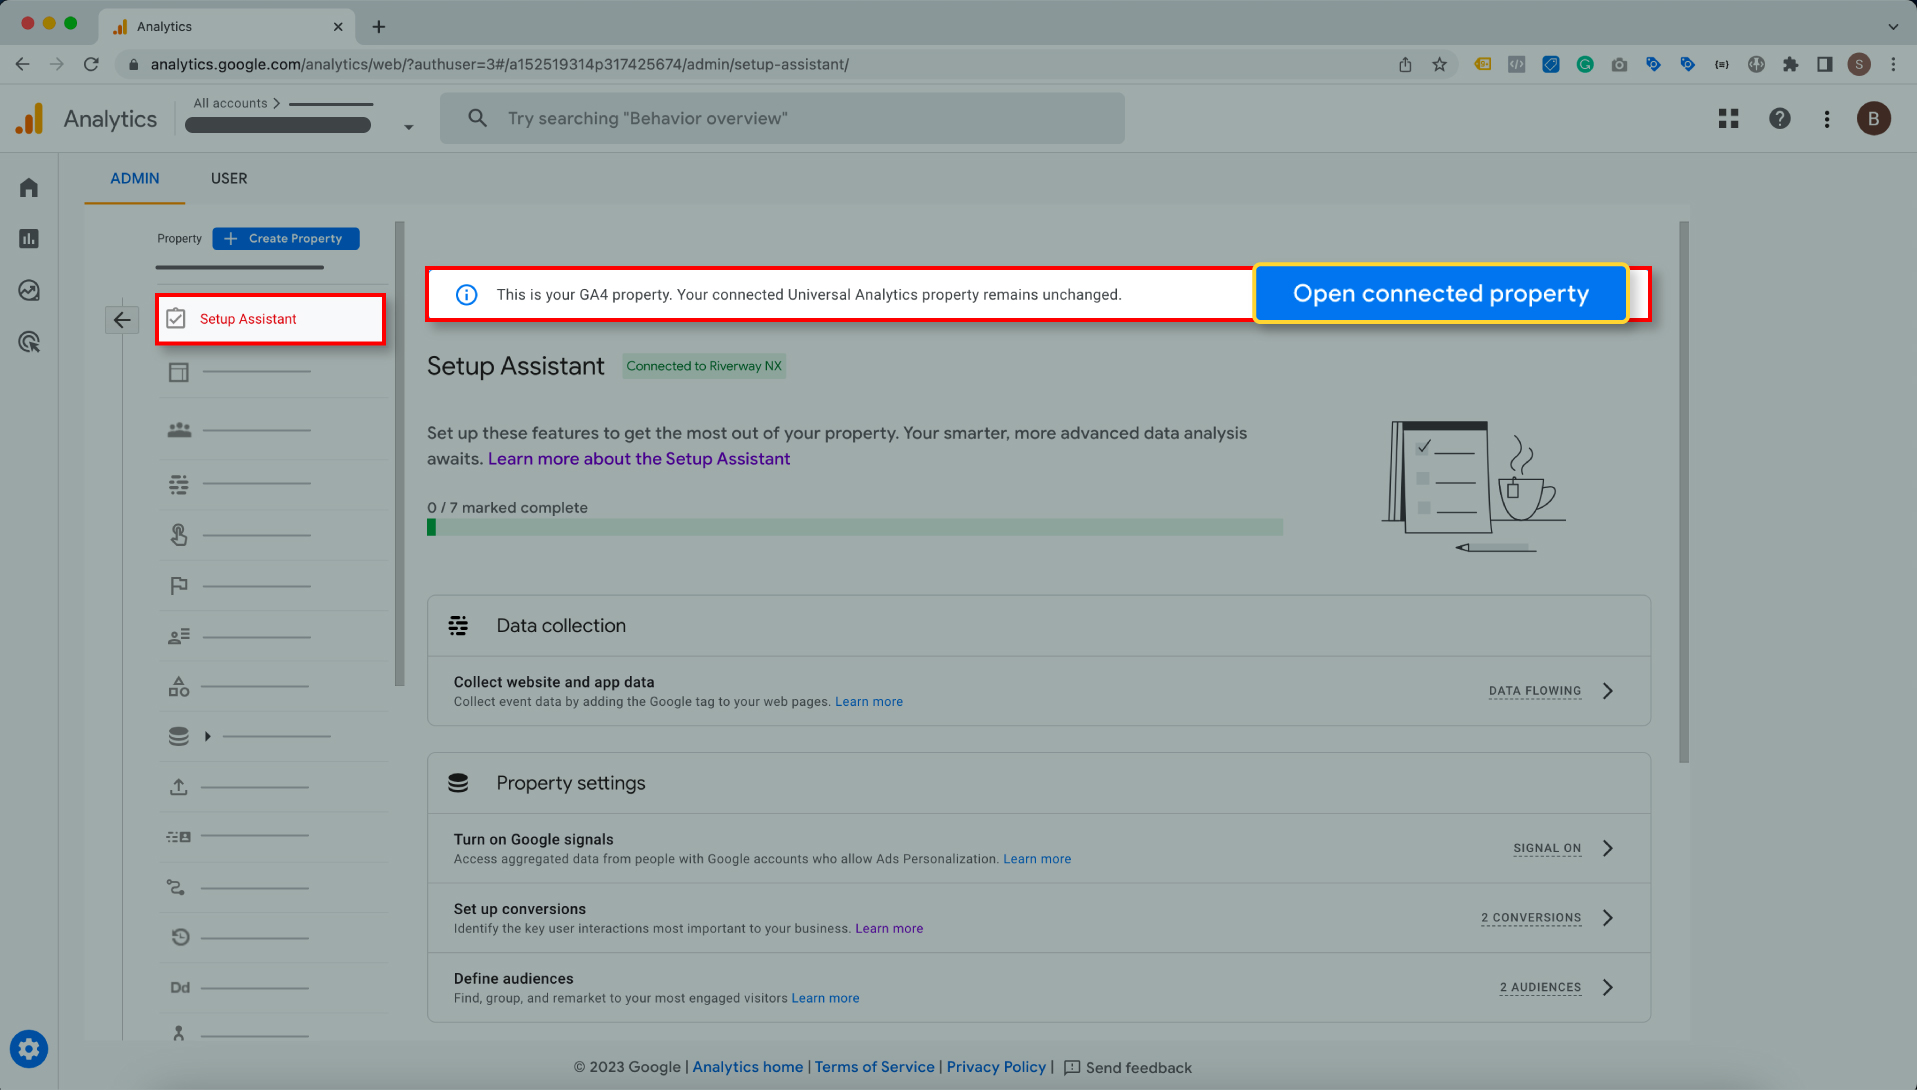Screen dimensions: 1917x1090
Task: Open Learn more link under Set up conversions
Action: 888,929
